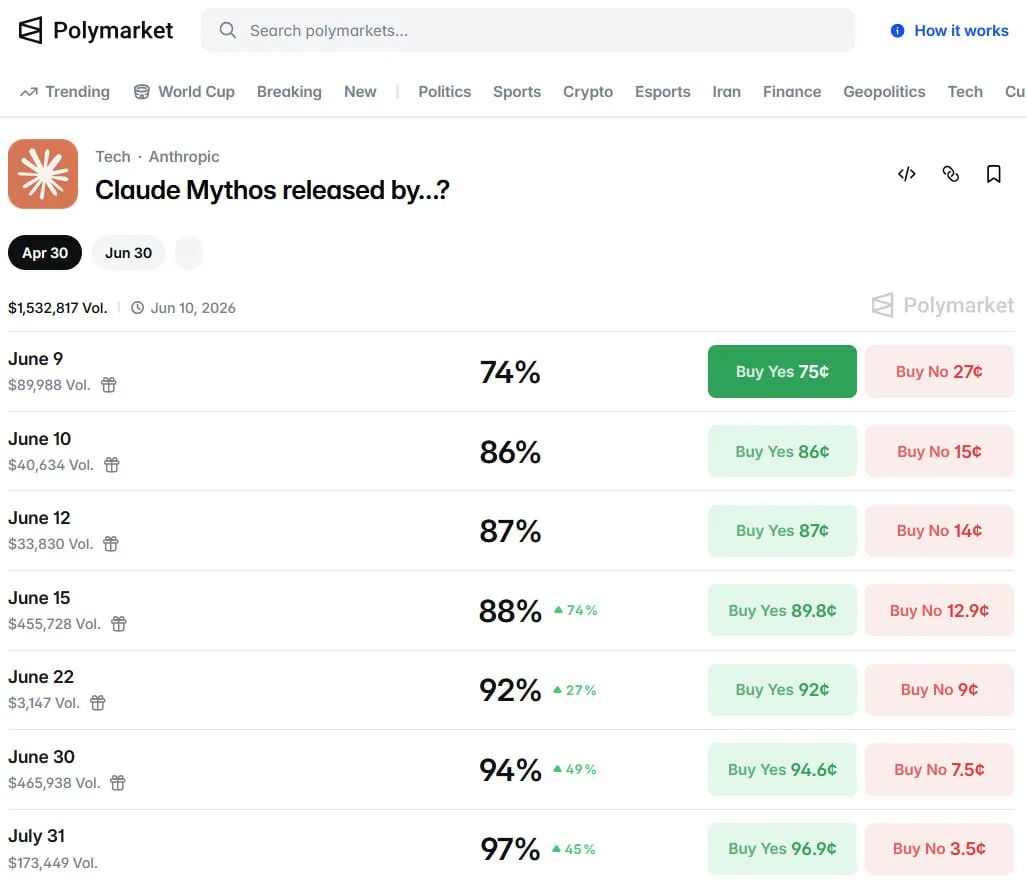
Task: Open the Geopolitics category
Action: click(884, 92)
